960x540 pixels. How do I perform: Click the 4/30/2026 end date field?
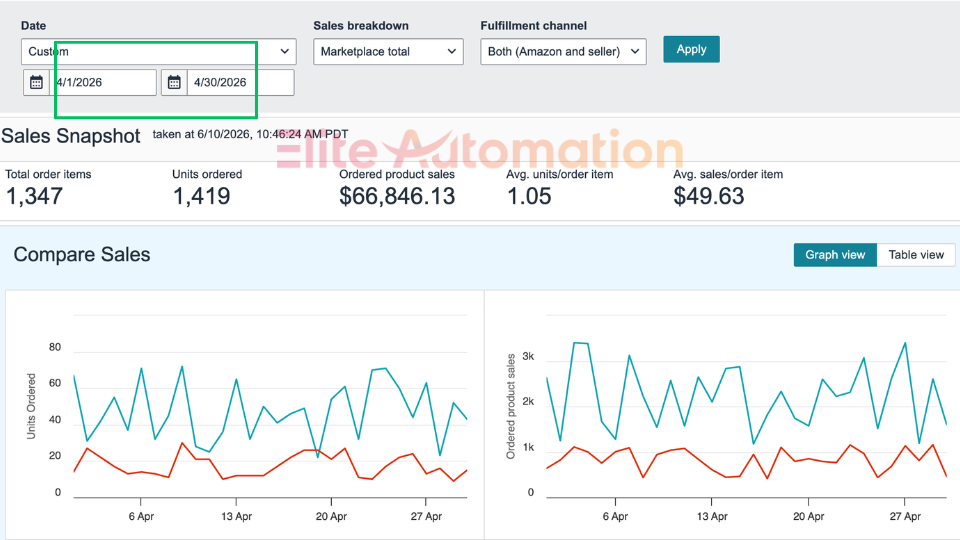click(241, 82)
